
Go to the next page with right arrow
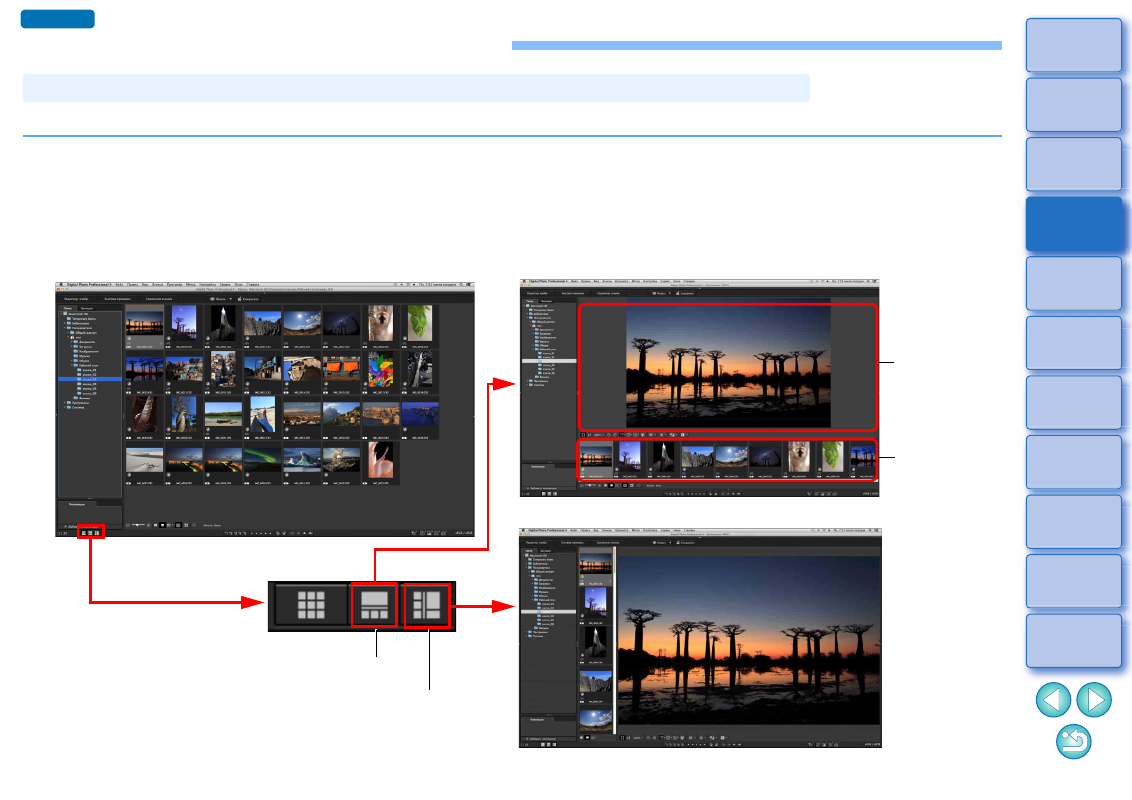(x=1094, y=700)
